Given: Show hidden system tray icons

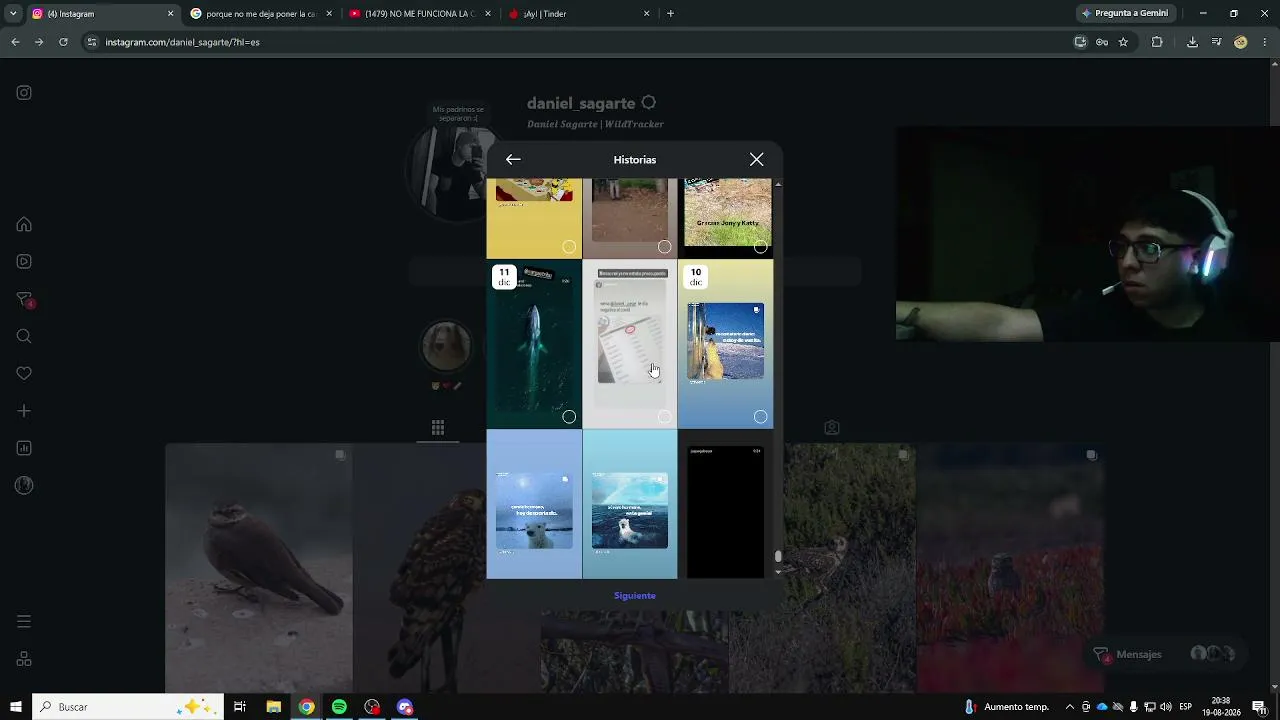Looking at the screenshot, I should [1070, 707].
